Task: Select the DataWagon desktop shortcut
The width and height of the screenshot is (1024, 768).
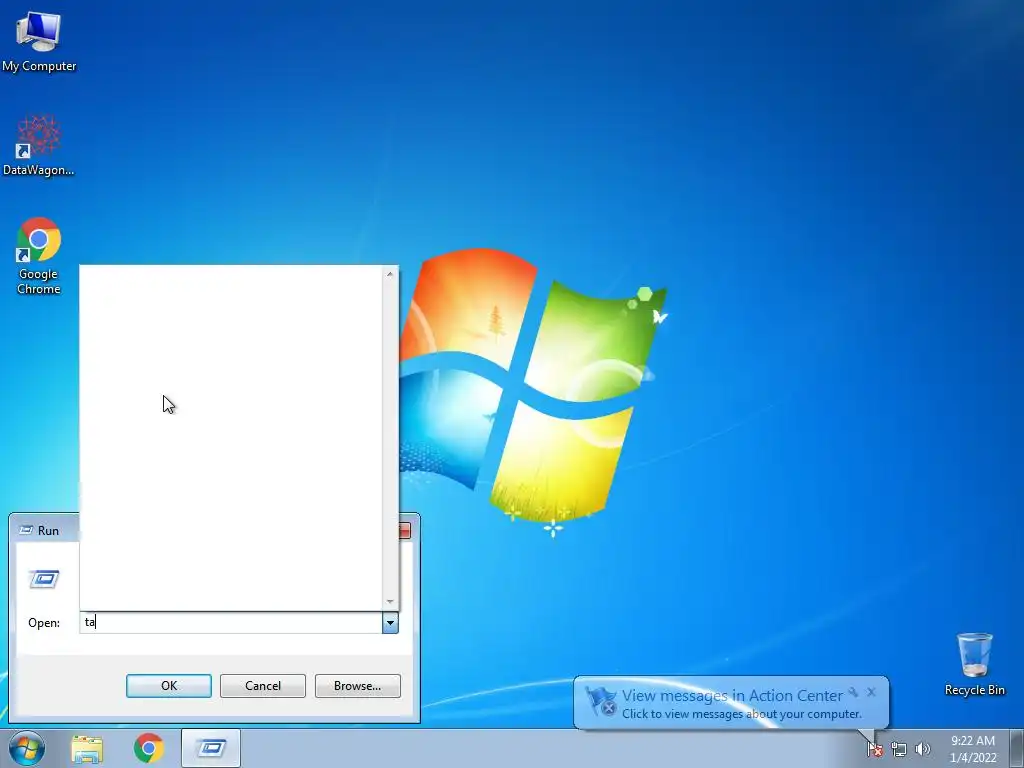Action: point(39,145)
